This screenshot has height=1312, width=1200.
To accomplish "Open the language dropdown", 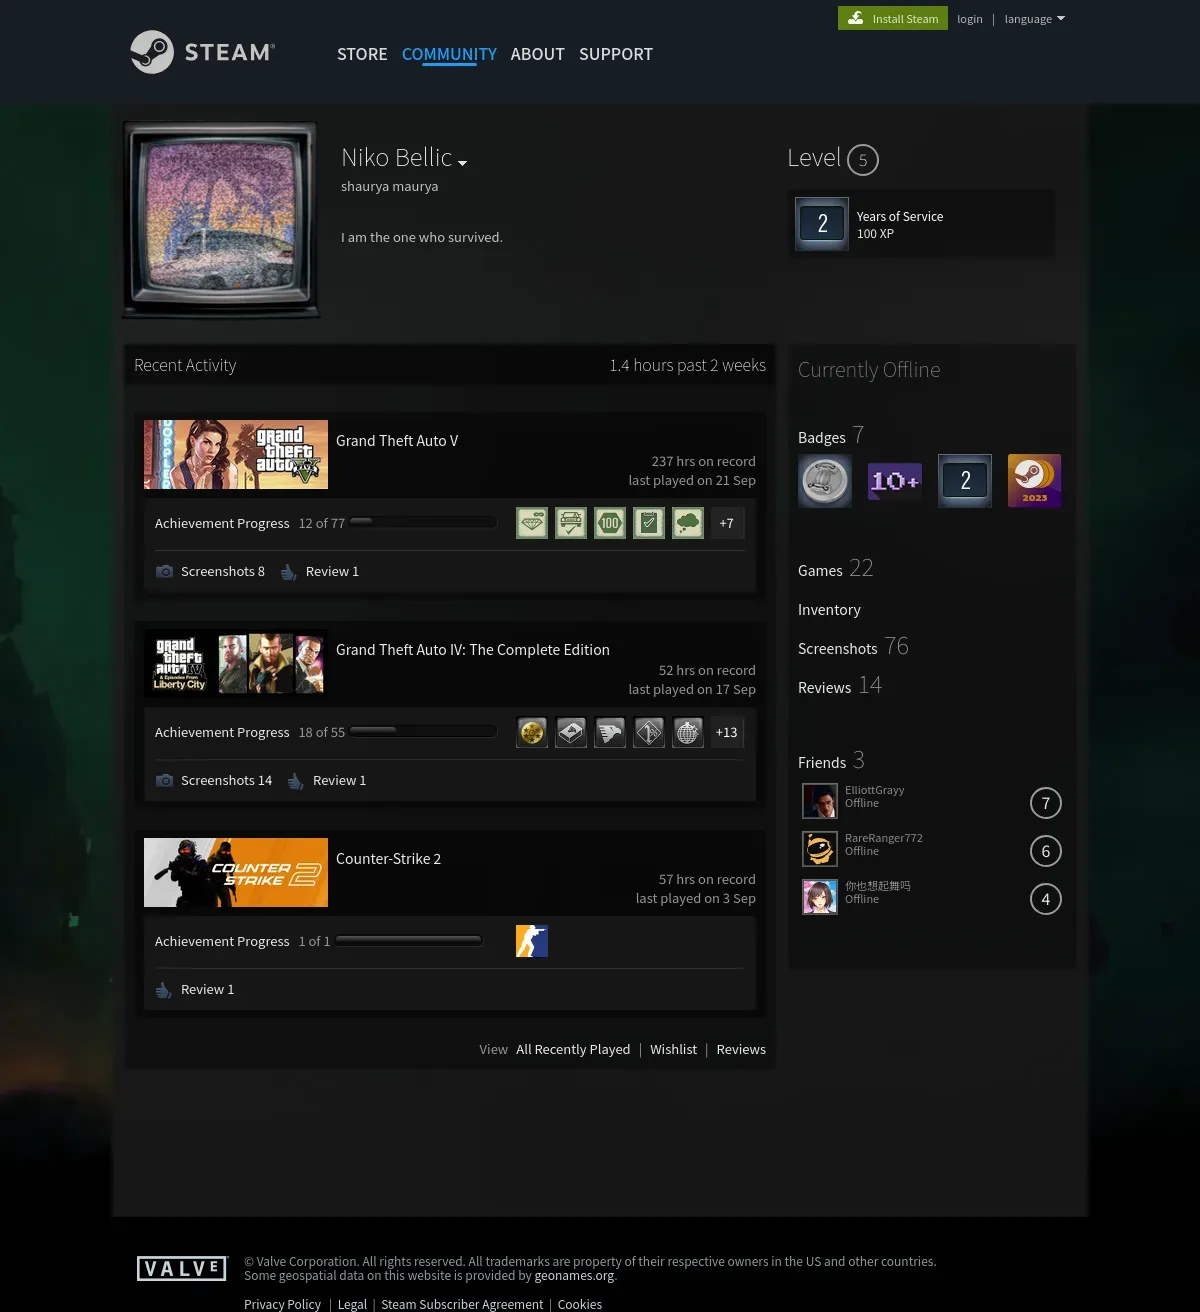I will (1035, 19).
